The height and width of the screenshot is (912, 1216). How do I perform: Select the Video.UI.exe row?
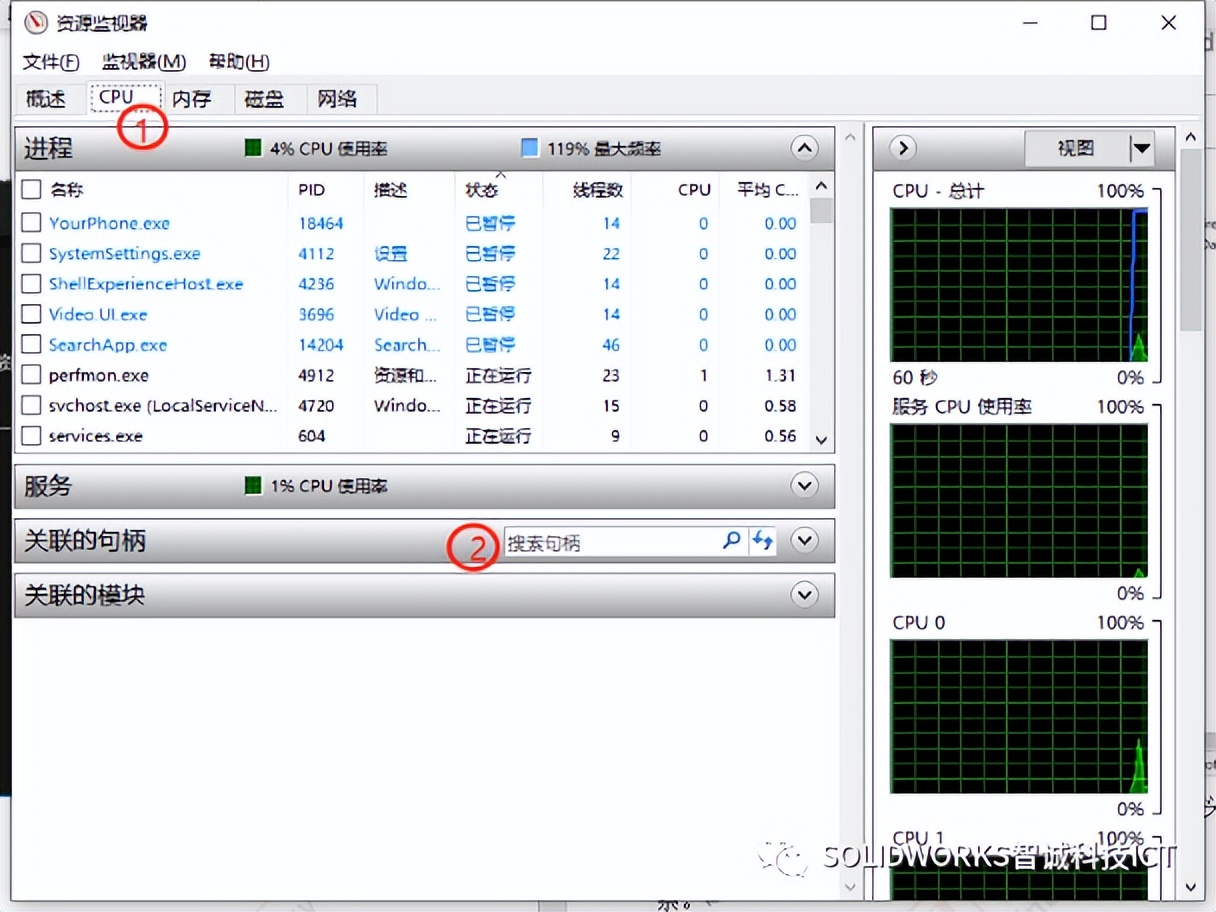(x=412, y=314)
